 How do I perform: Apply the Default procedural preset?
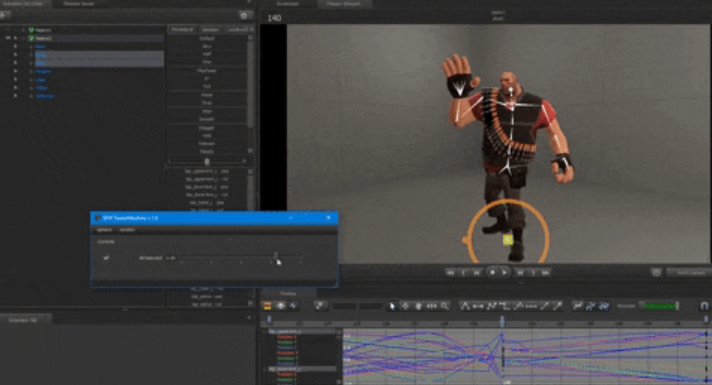click(x=207, y=38)
